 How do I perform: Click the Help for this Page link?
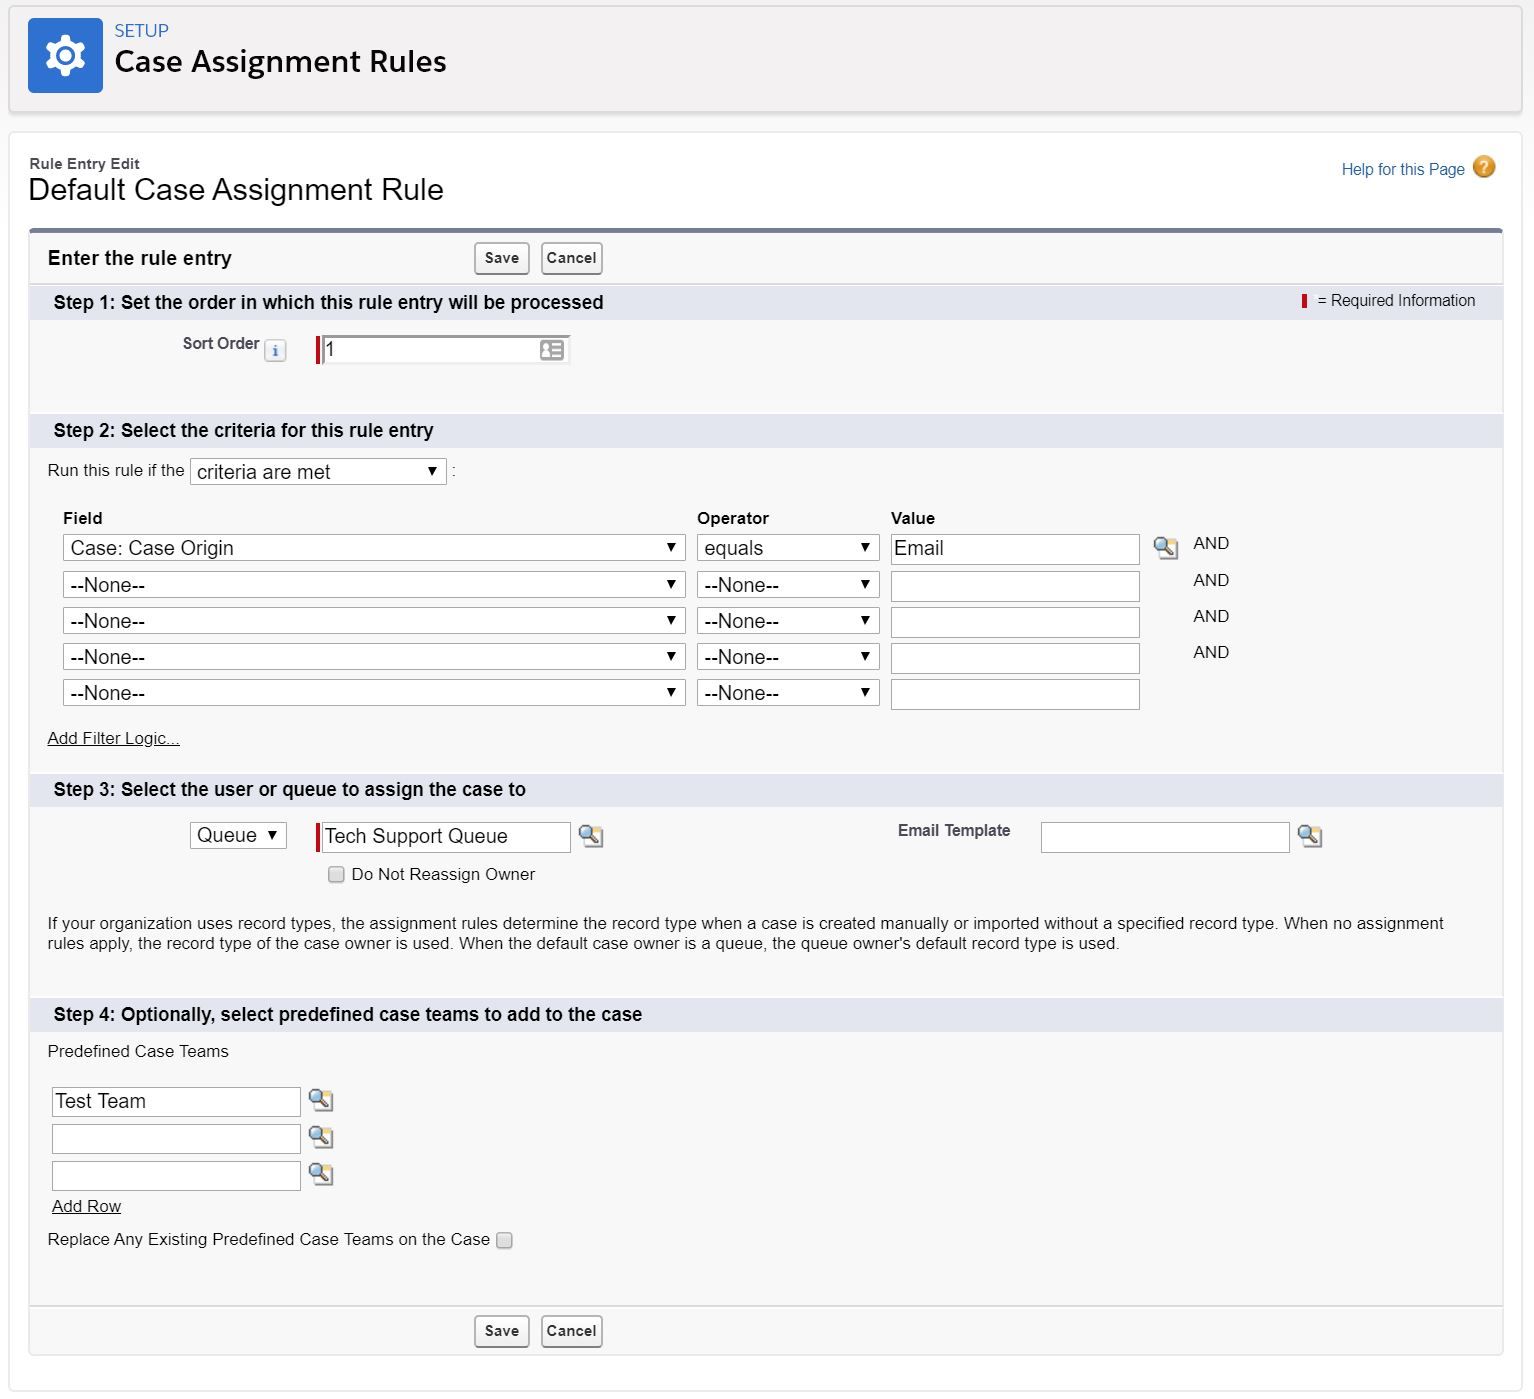pyautogui.click(x=1402, y=170)
